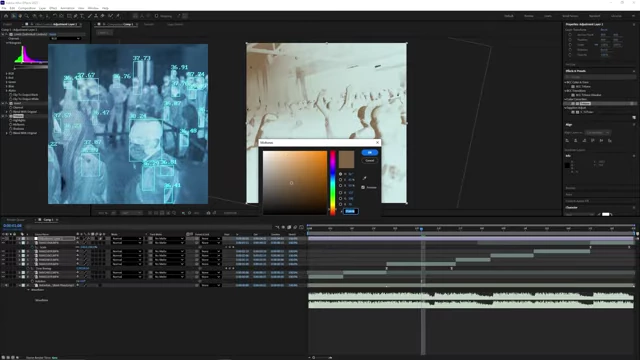
Task: Select the Type text tool
Action: (82, 16)
